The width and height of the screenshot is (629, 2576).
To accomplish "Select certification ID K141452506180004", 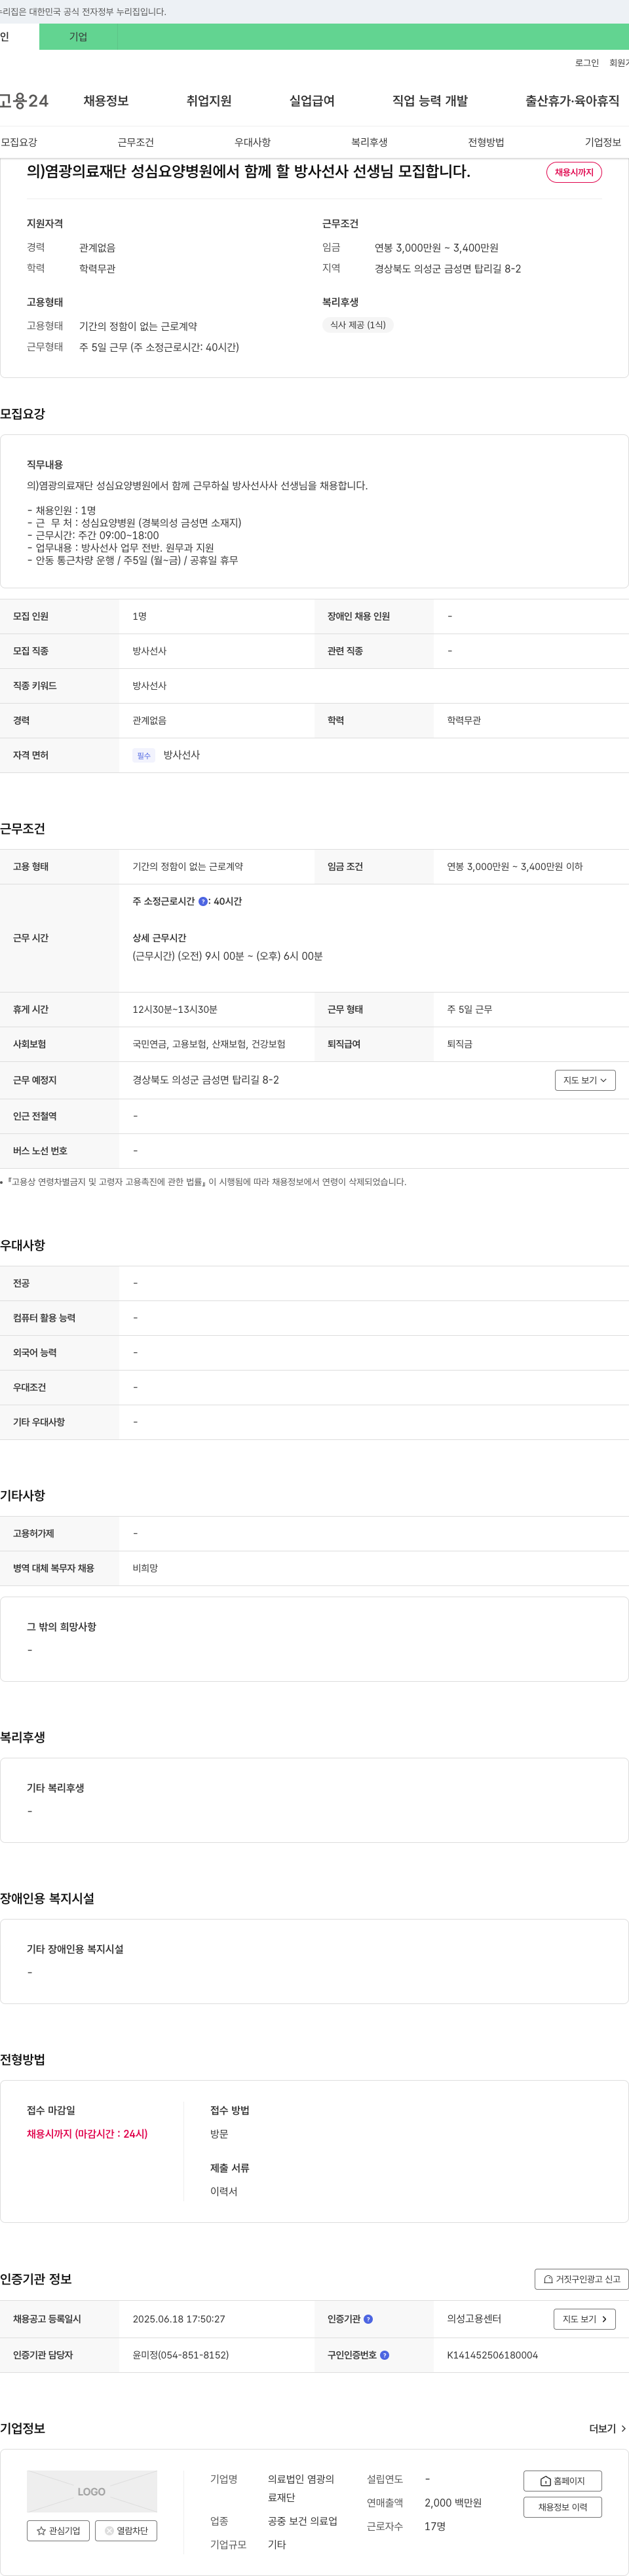I will tap(492, 2355).
